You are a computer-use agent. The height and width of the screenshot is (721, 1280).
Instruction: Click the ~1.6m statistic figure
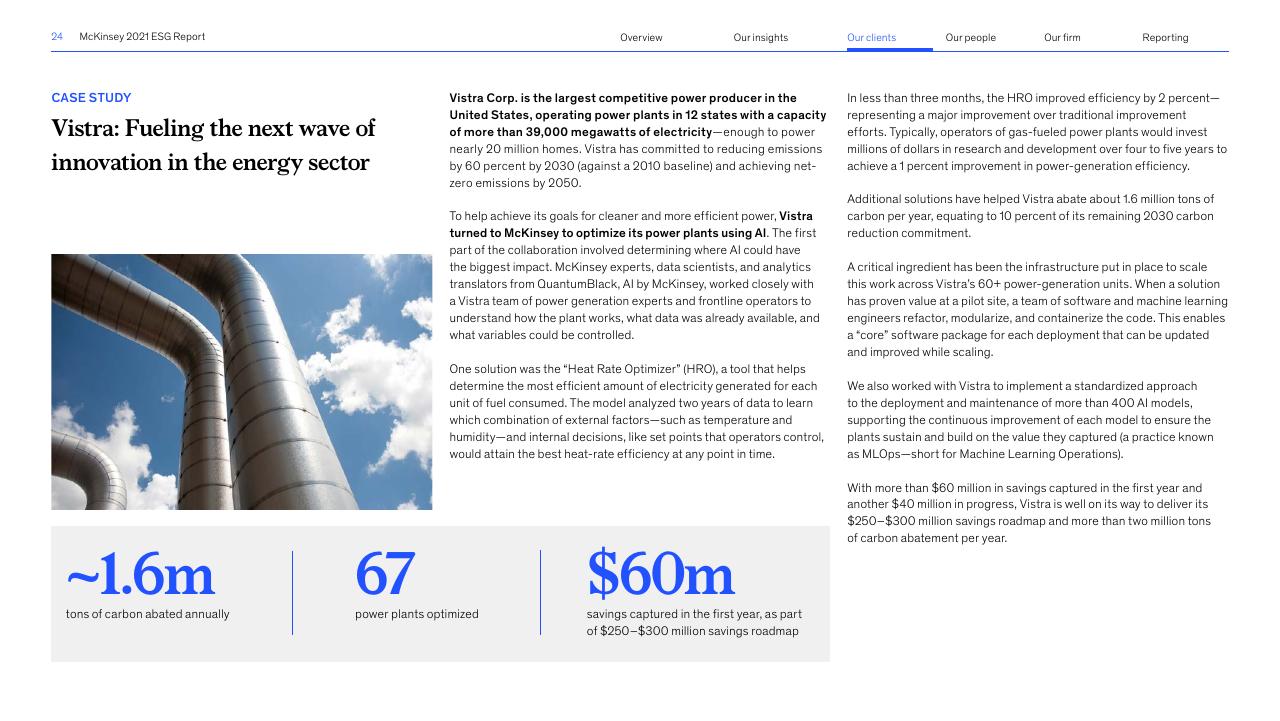click(x=140, y=574)
